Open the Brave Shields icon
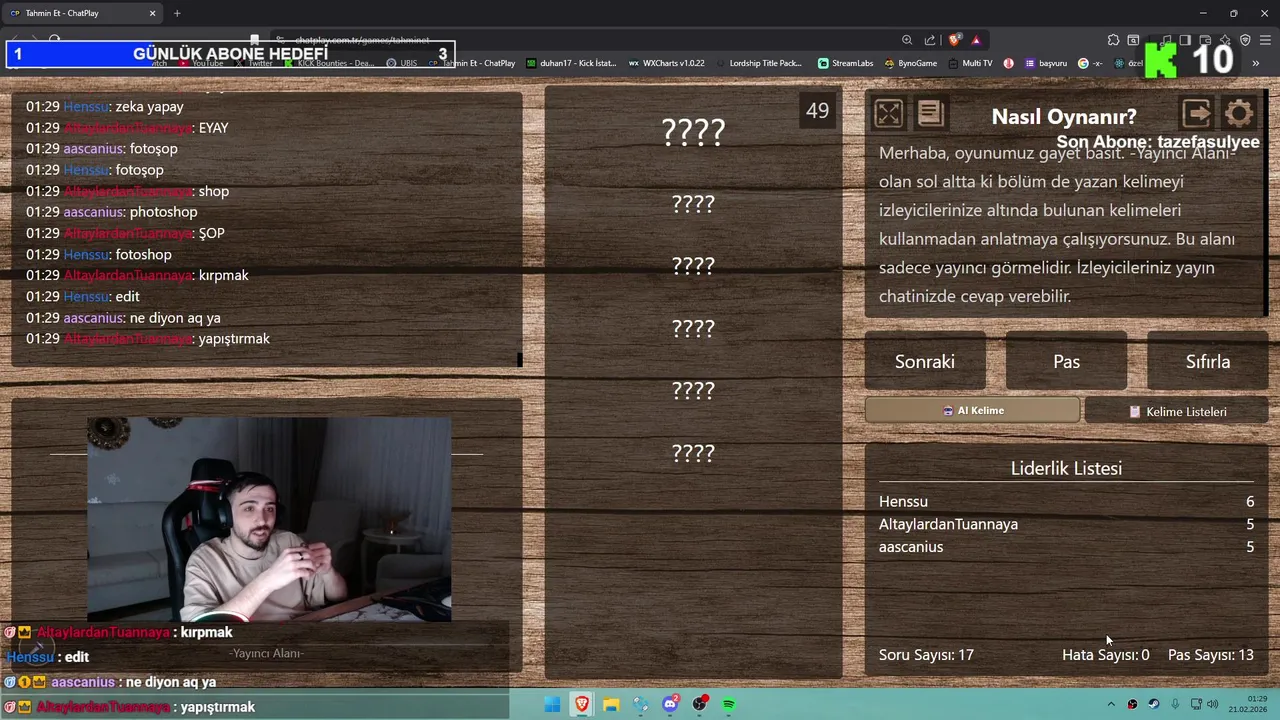The image size is (1280, 720). (x=955, y=40)
